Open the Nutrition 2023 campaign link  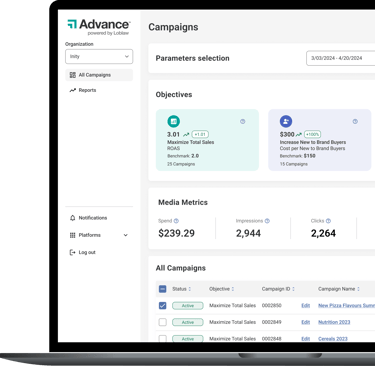(x=334, y=322)
